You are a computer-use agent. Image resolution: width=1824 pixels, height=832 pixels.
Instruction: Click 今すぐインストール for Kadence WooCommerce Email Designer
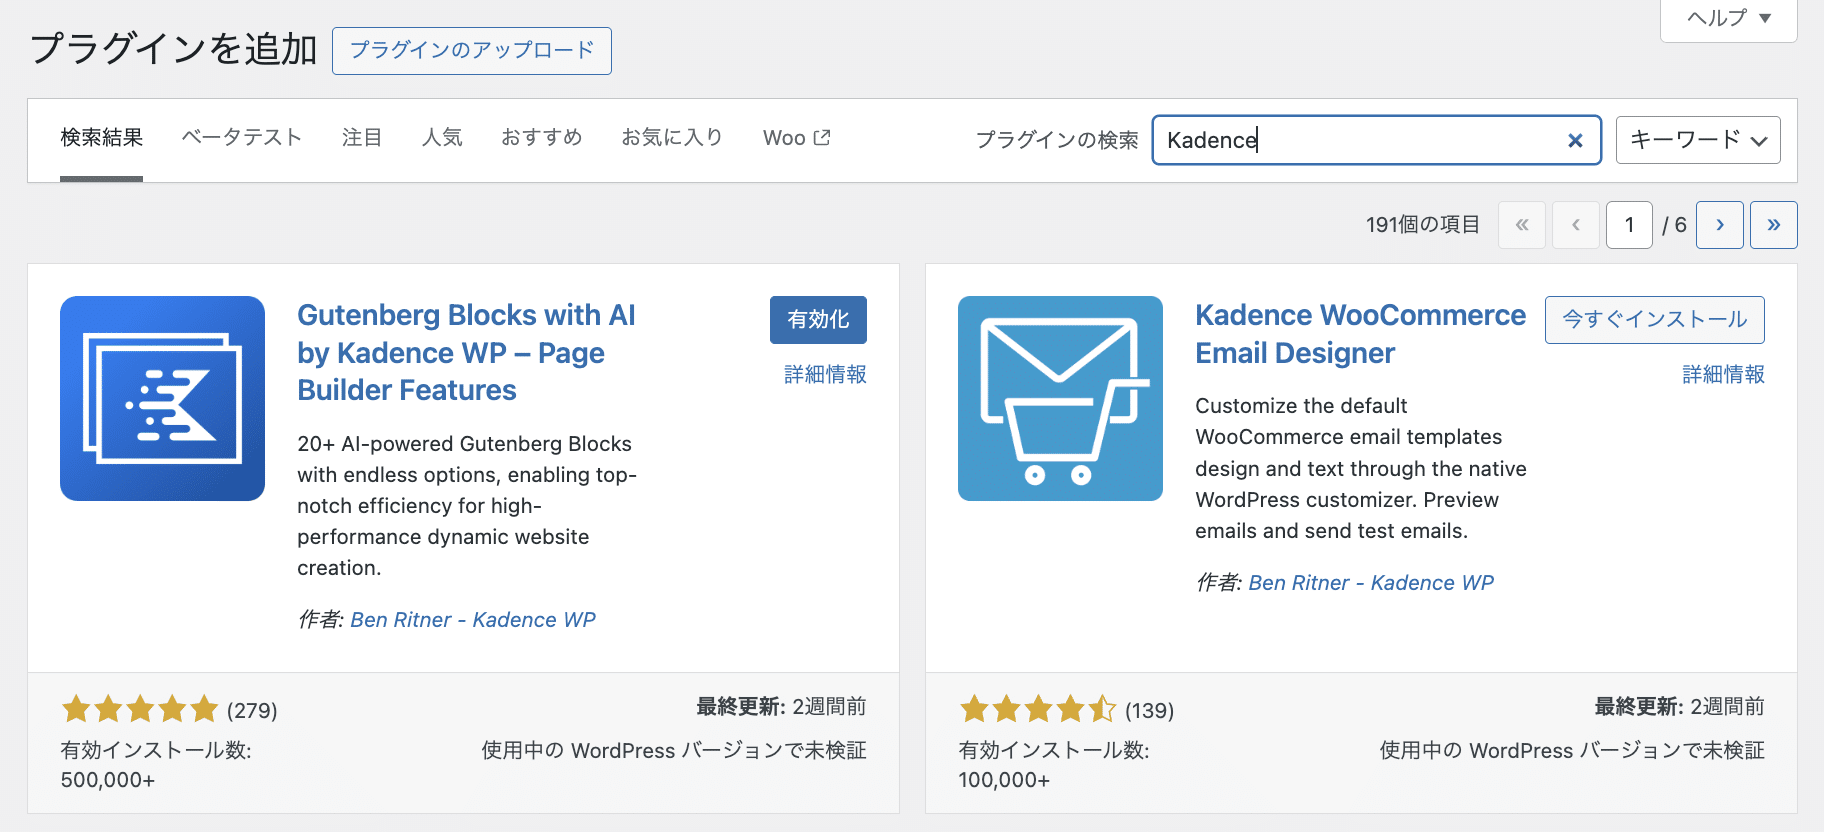coord(1654,320)
